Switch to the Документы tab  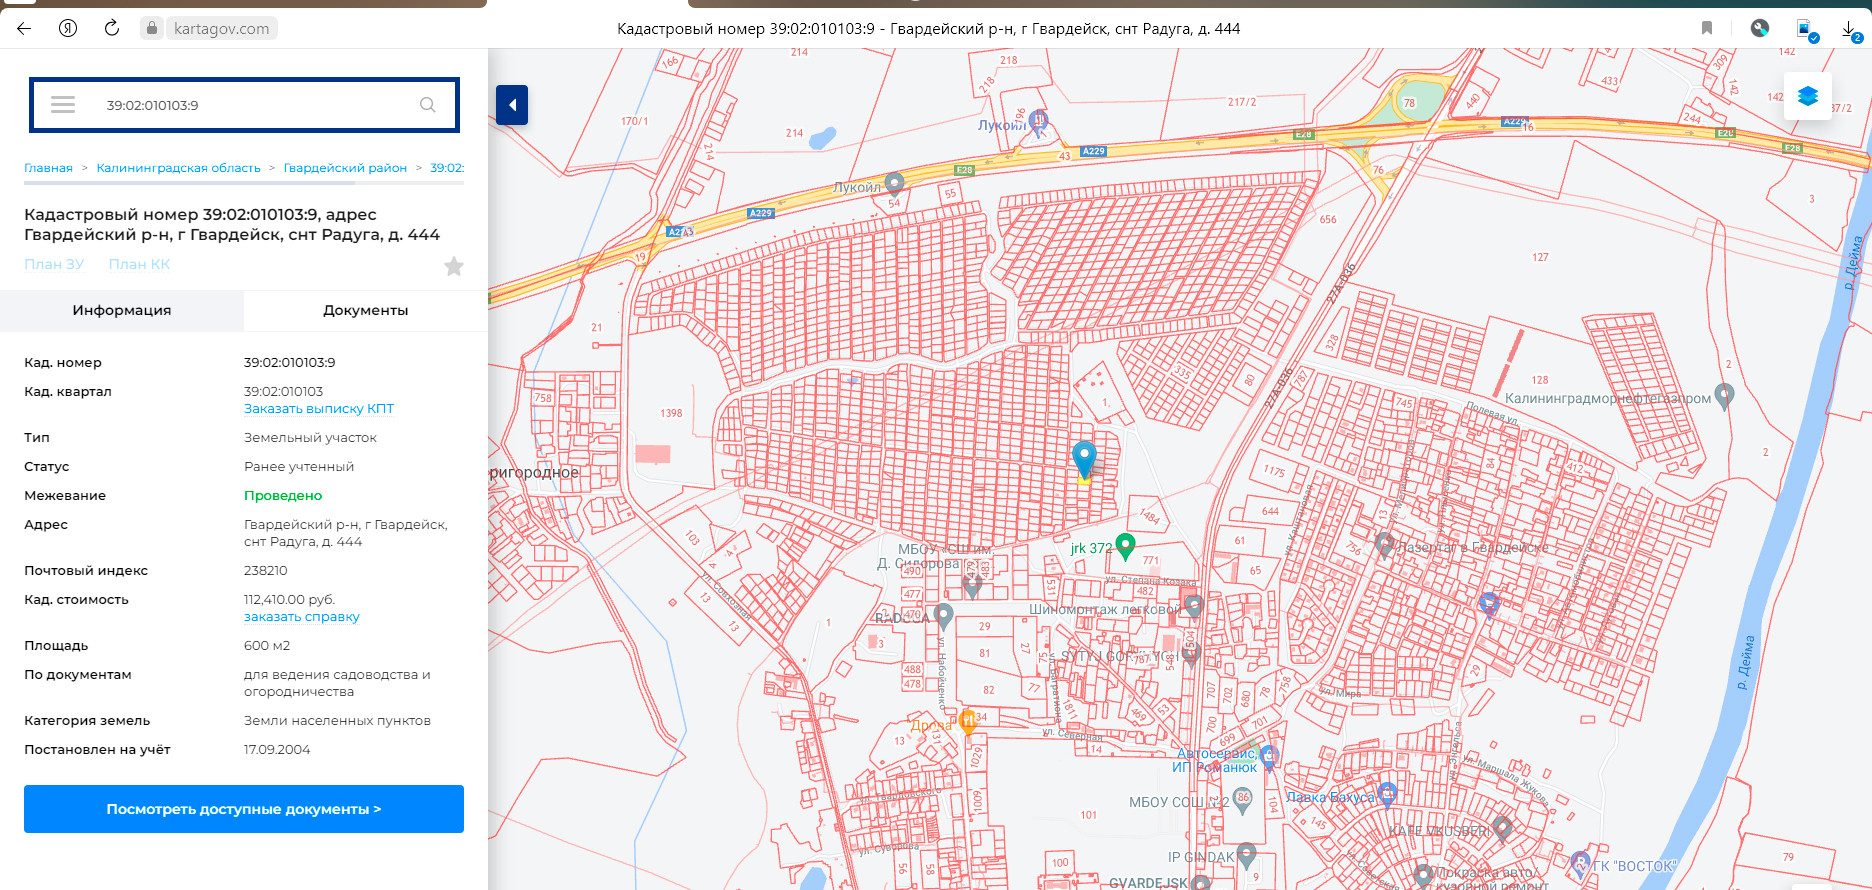pyautogui.click(x=365, y=310)
